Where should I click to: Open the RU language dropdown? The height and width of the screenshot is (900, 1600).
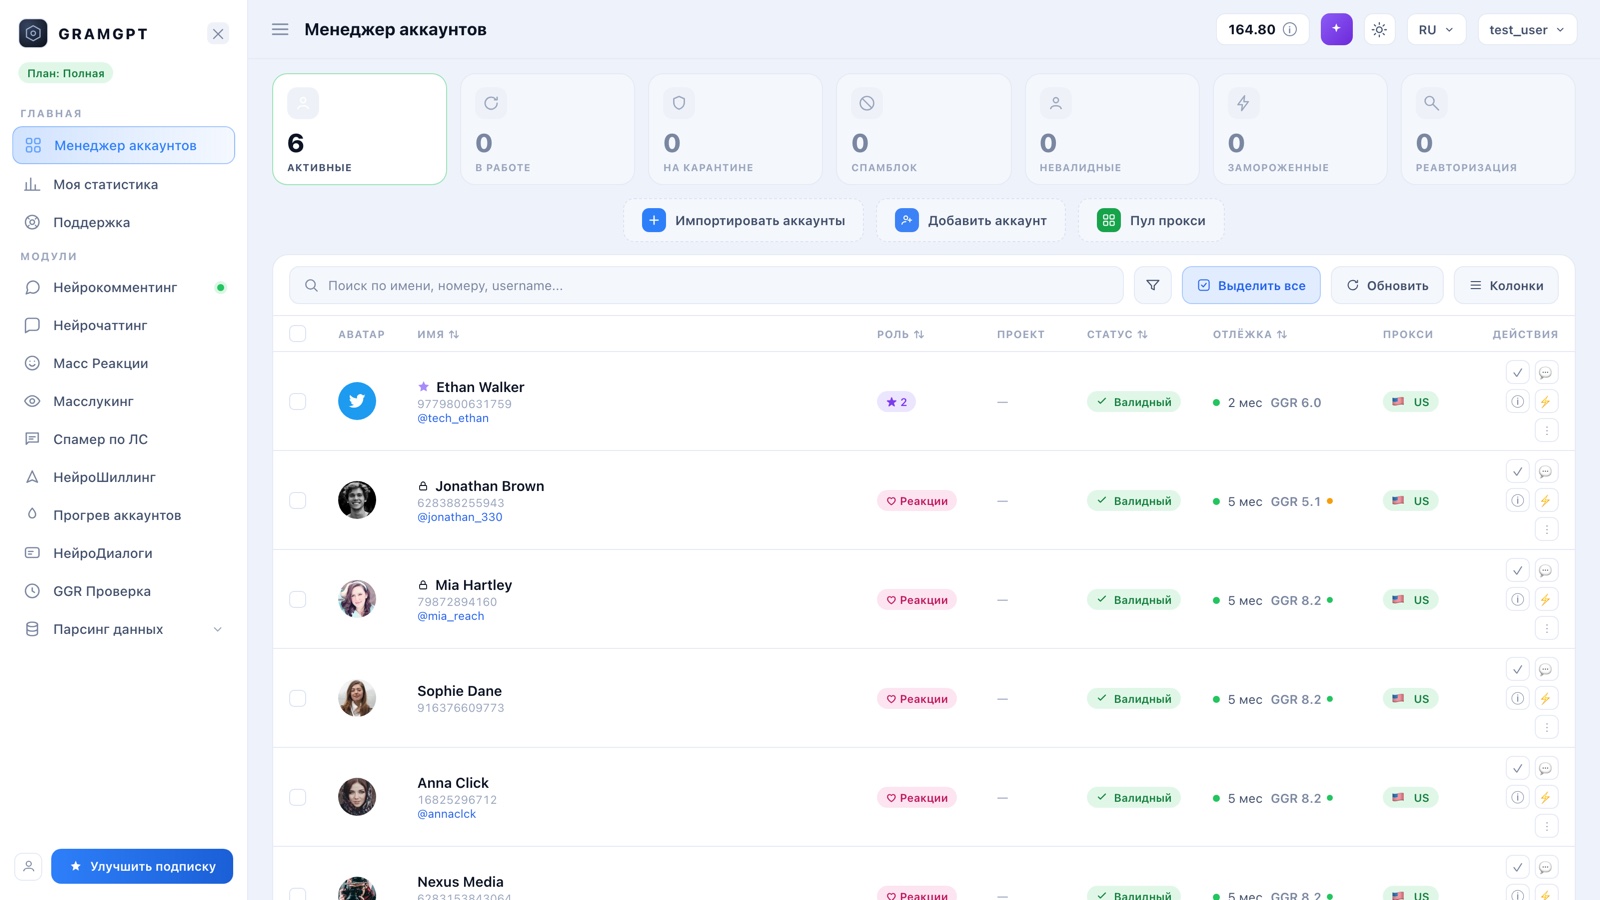(1436, 30)
